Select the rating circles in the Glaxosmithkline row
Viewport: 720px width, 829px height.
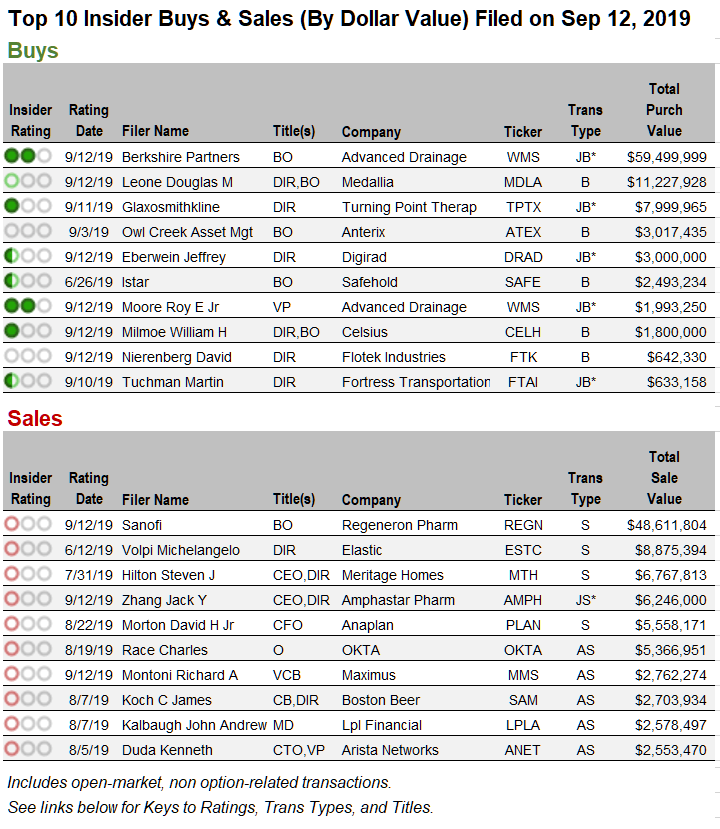coord(28,206)
